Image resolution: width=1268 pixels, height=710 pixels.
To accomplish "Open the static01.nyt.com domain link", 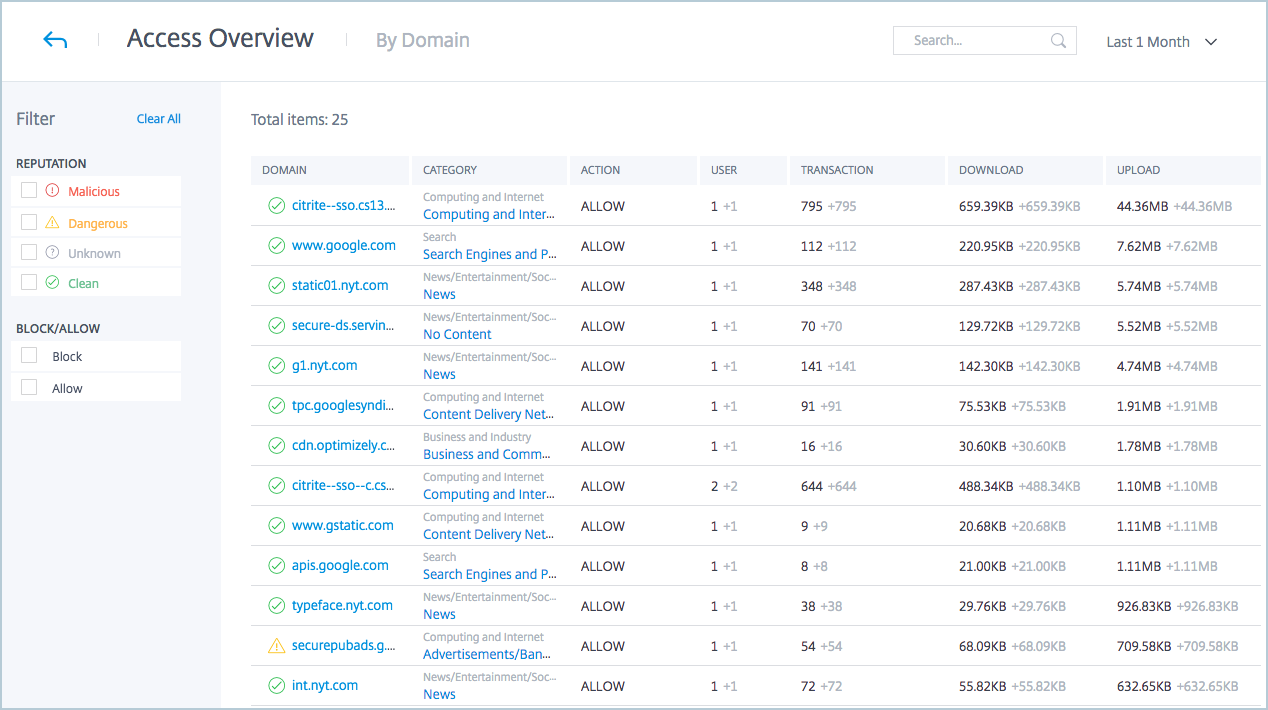I will tap(340, 286).
